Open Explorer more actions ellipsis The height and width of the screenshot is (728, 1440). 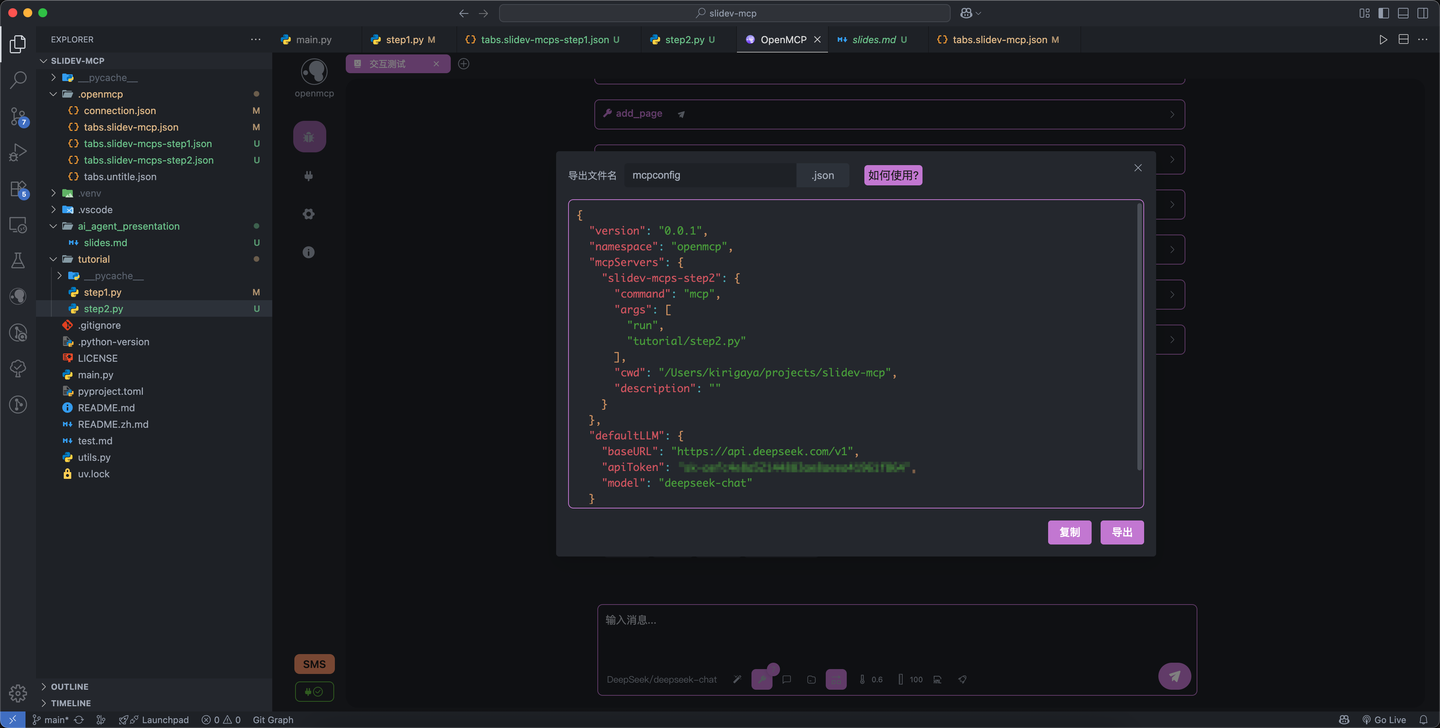tap(256, 40)
